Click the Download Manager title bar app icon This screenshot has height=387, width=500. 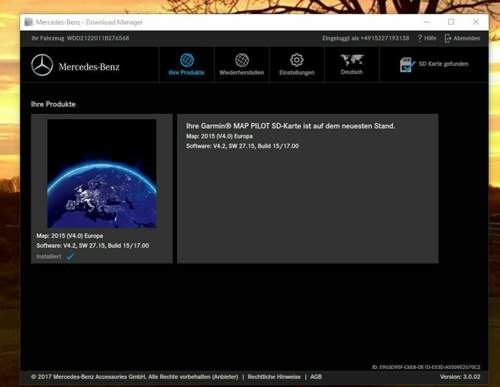[29, 22]
